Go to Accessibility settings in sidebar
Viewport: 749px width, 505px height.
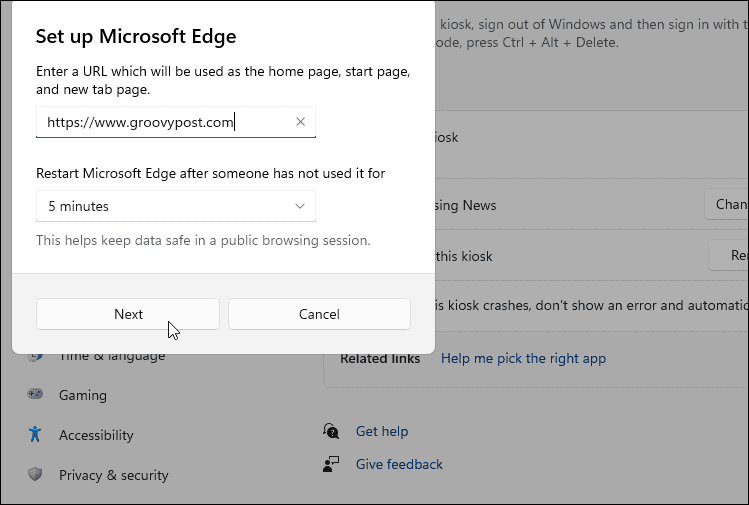click(96, 434)
